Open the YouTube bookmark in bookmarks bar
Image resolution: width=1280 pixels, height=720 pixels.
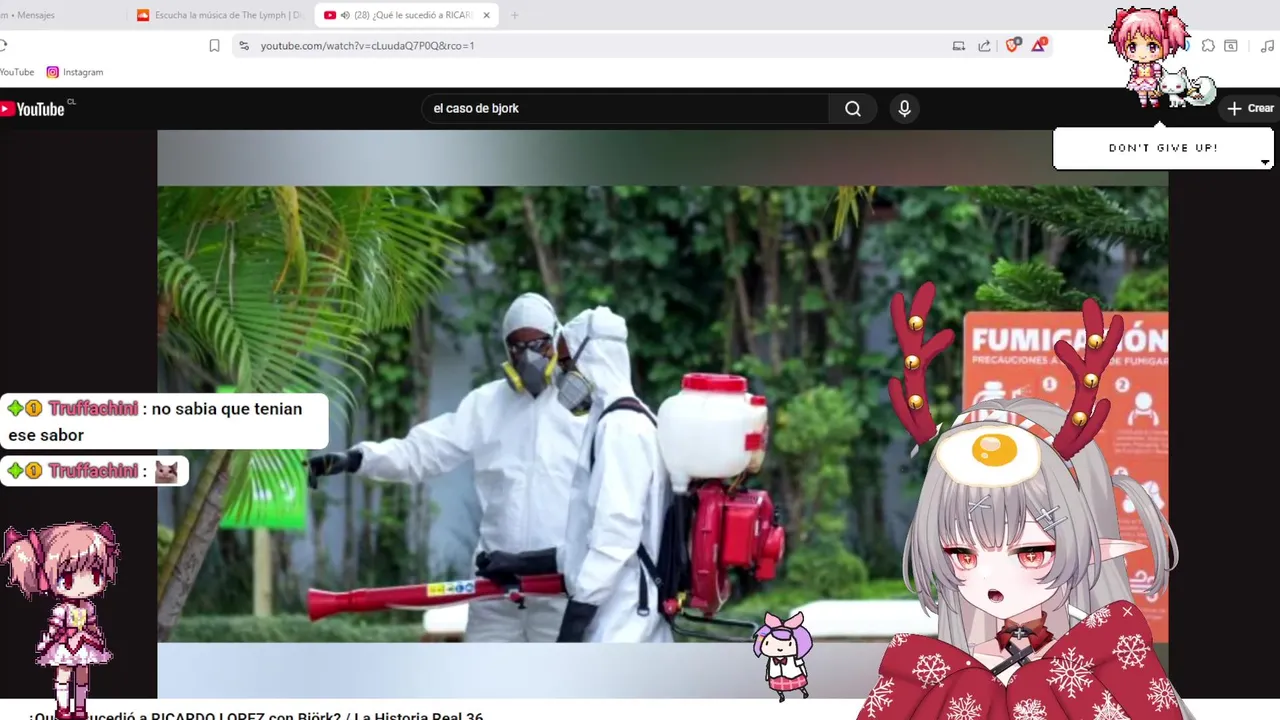15,72
